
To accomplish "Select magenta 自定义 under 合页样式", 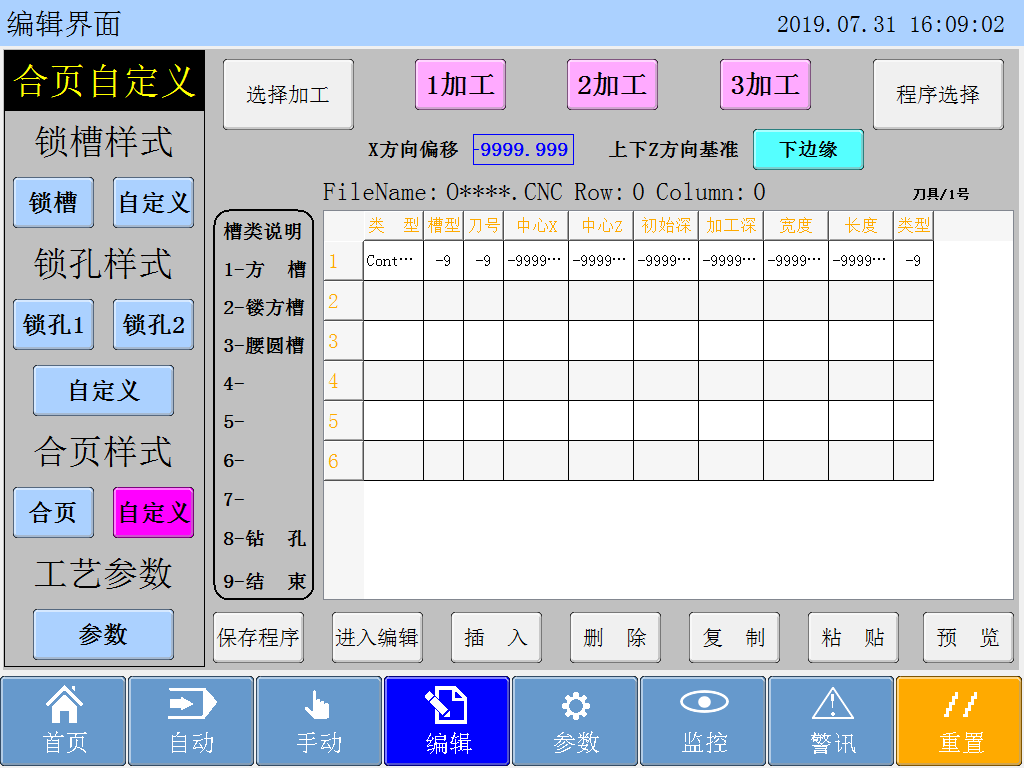I will pyautogui.click(x=153, y=513).
